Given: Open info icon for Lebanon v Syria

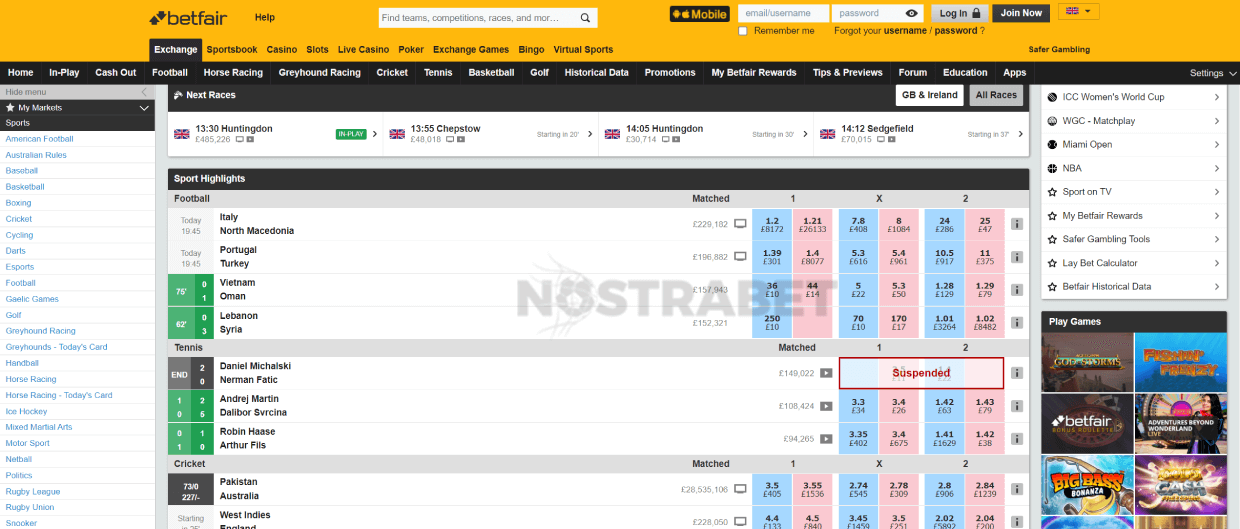Looking at the screenshot, I should click(1017, 324).
